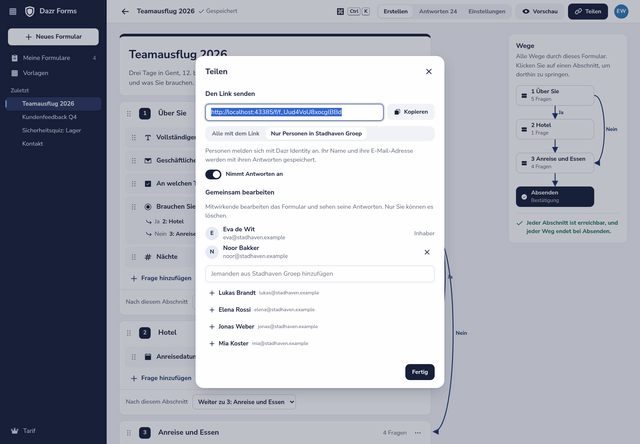Click the share link URL field
Screen dimensions: 640x444
(294, 112)
